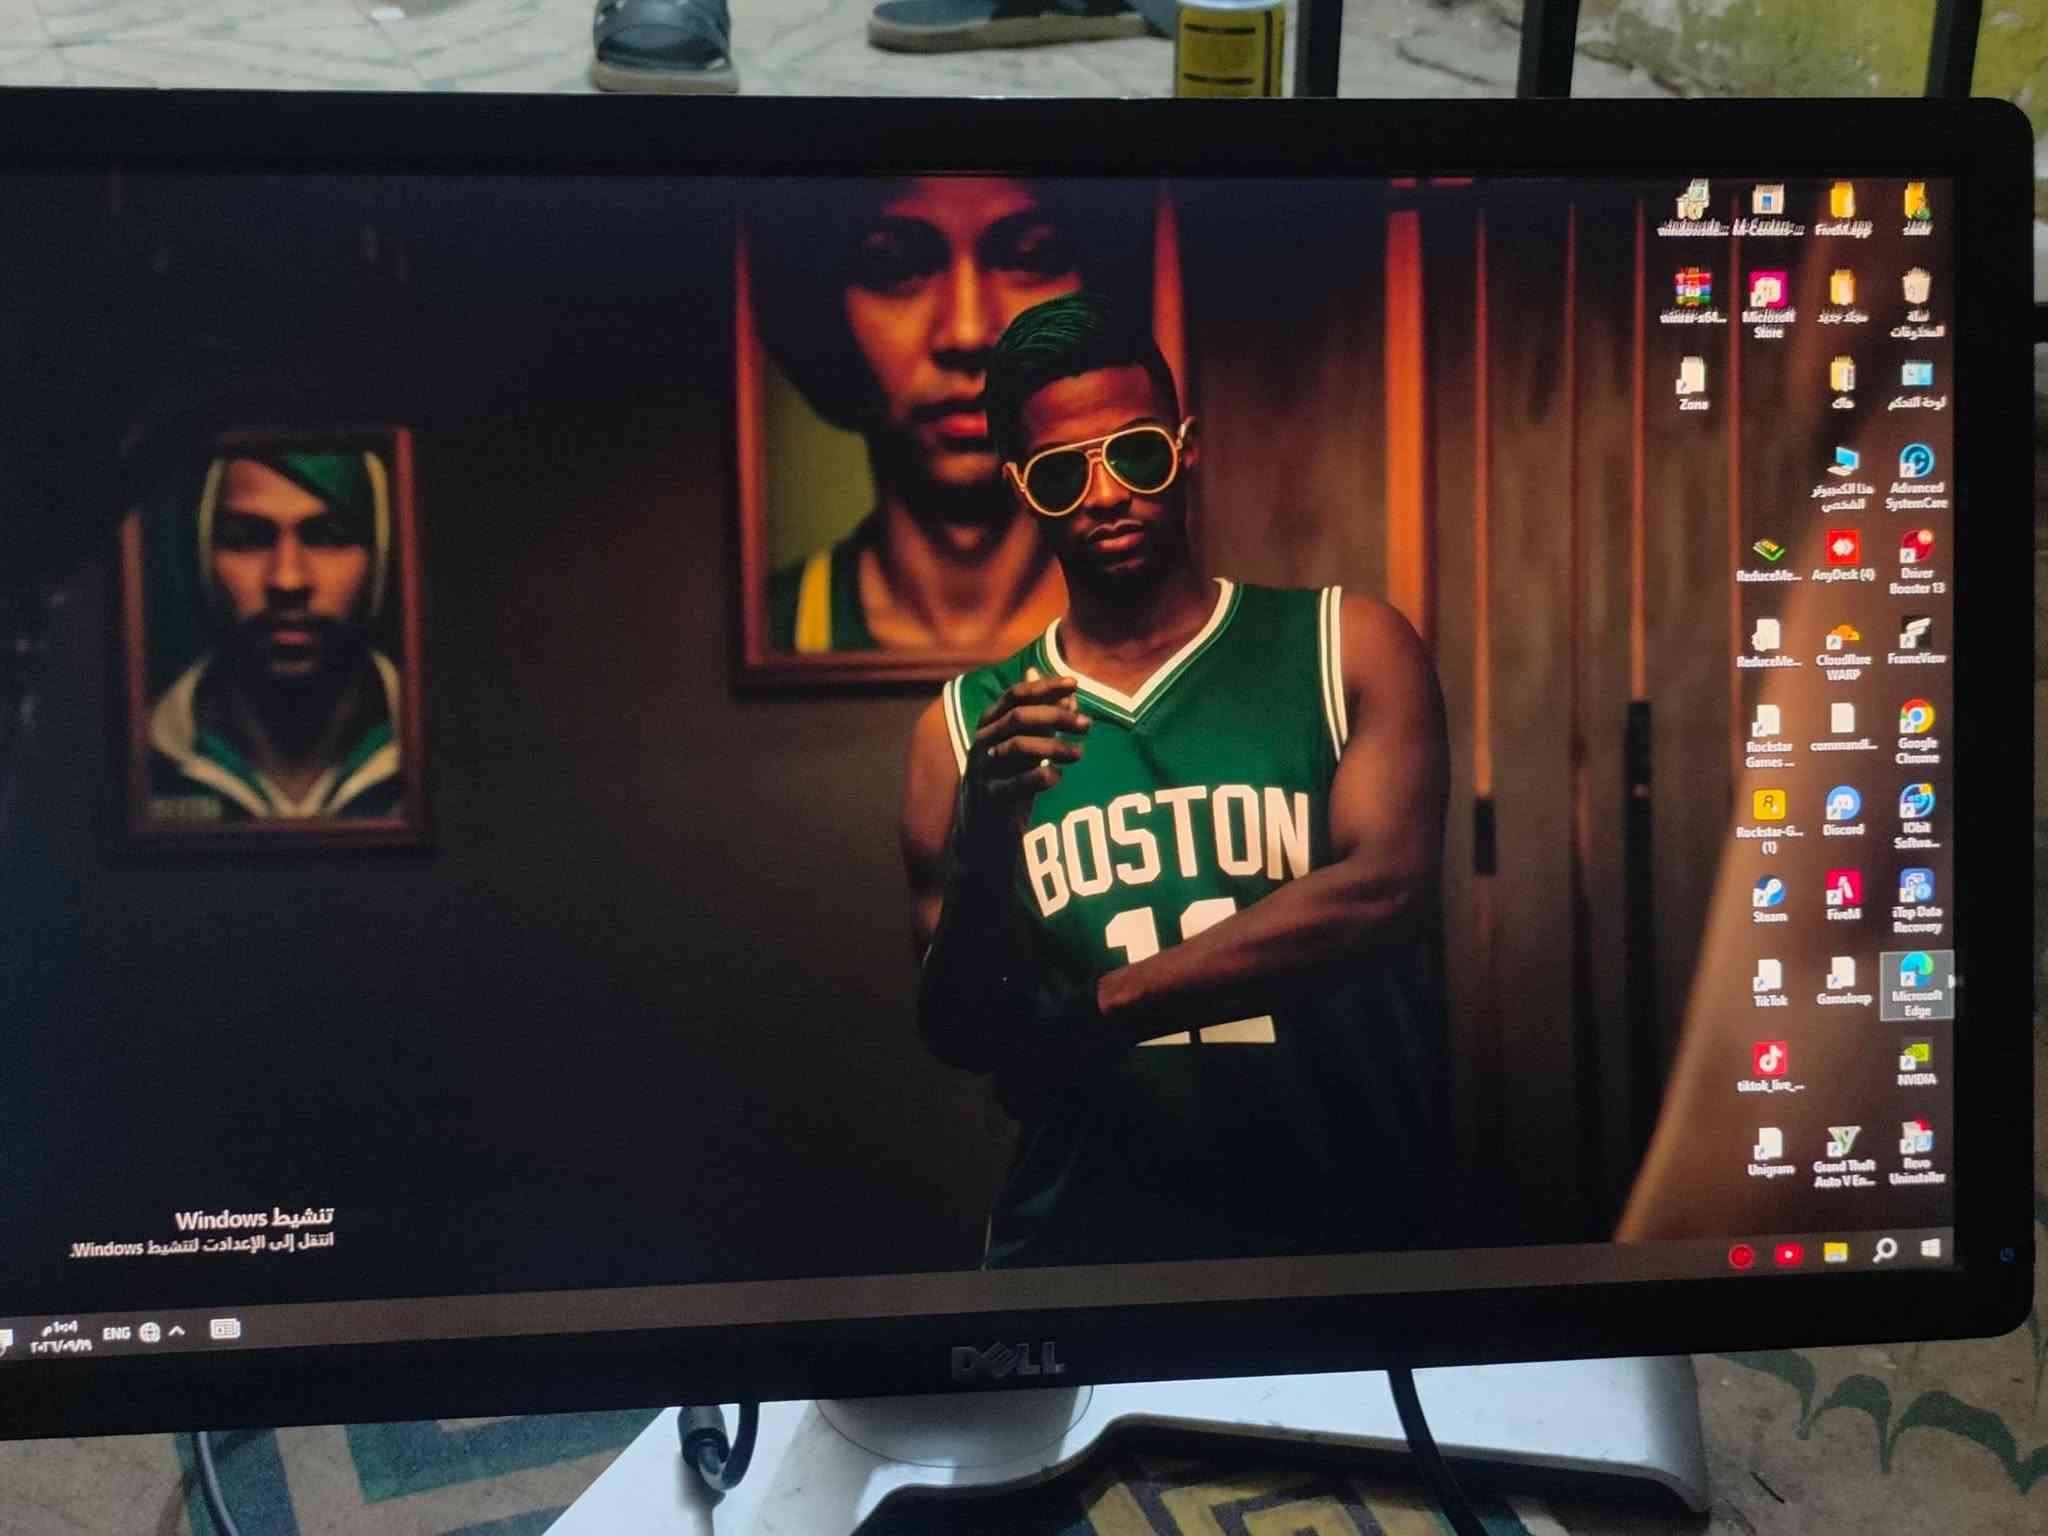The height and width of the screenshot is (1536, 2048).
Task: Open File Explorer from the taskbar
Action: [x=1836, y=1252]
